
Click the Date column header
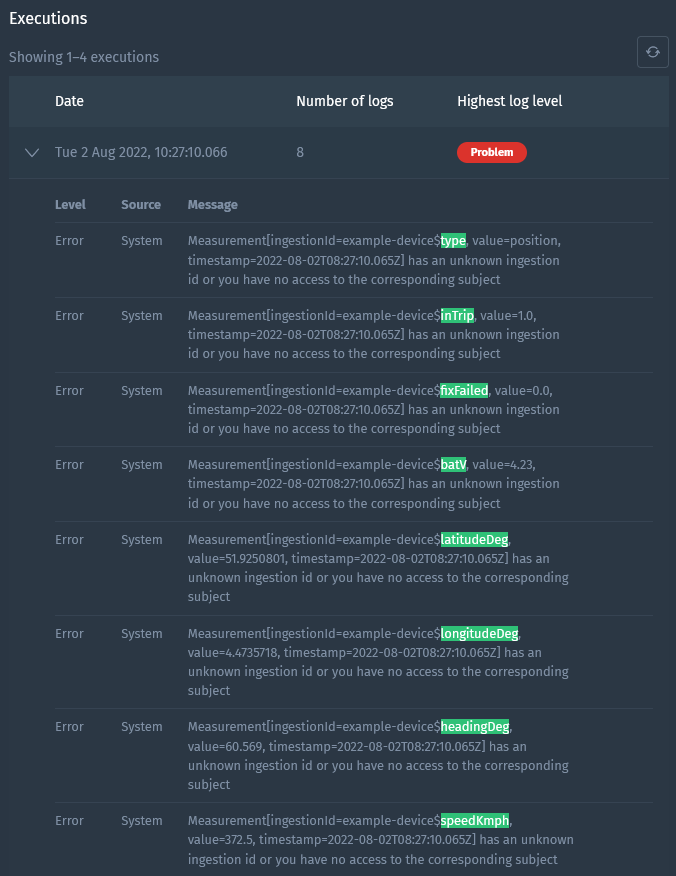pos(68,101)
